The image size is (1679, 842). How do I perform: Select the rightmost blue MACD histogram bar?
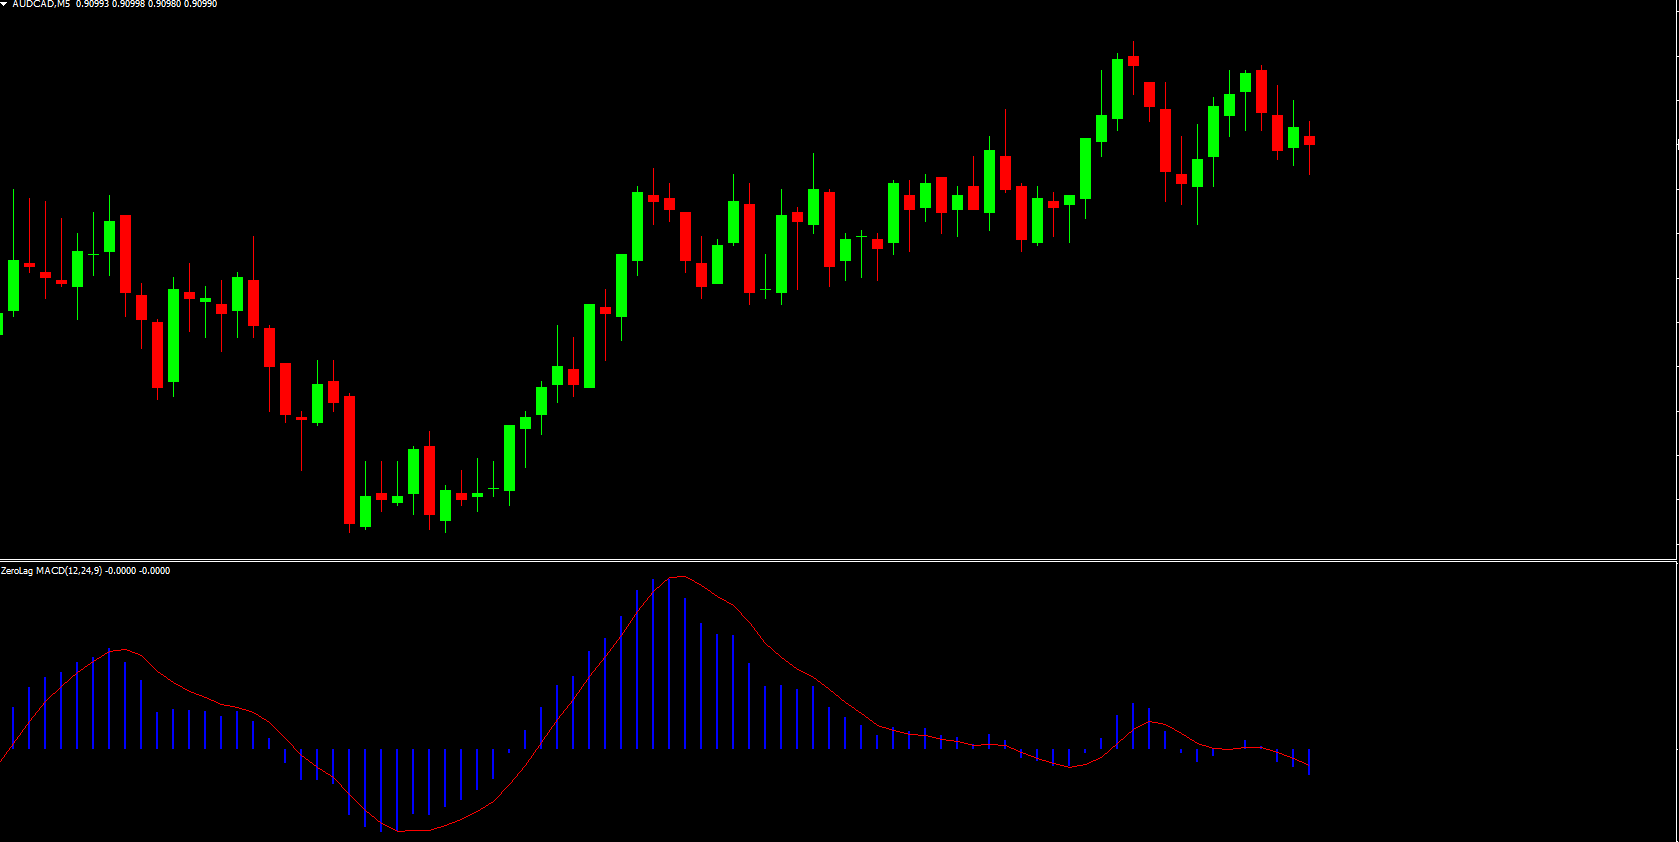[x=1309, y=761]
